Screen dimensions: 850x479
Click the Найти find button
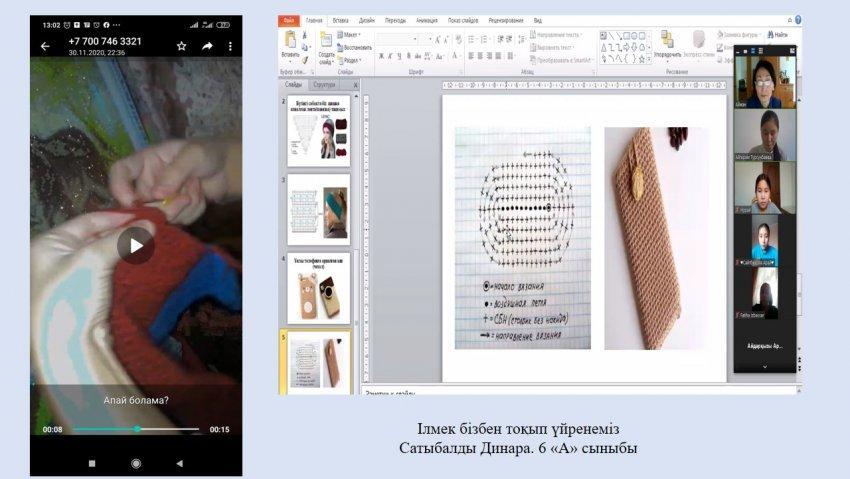point(777,35)
